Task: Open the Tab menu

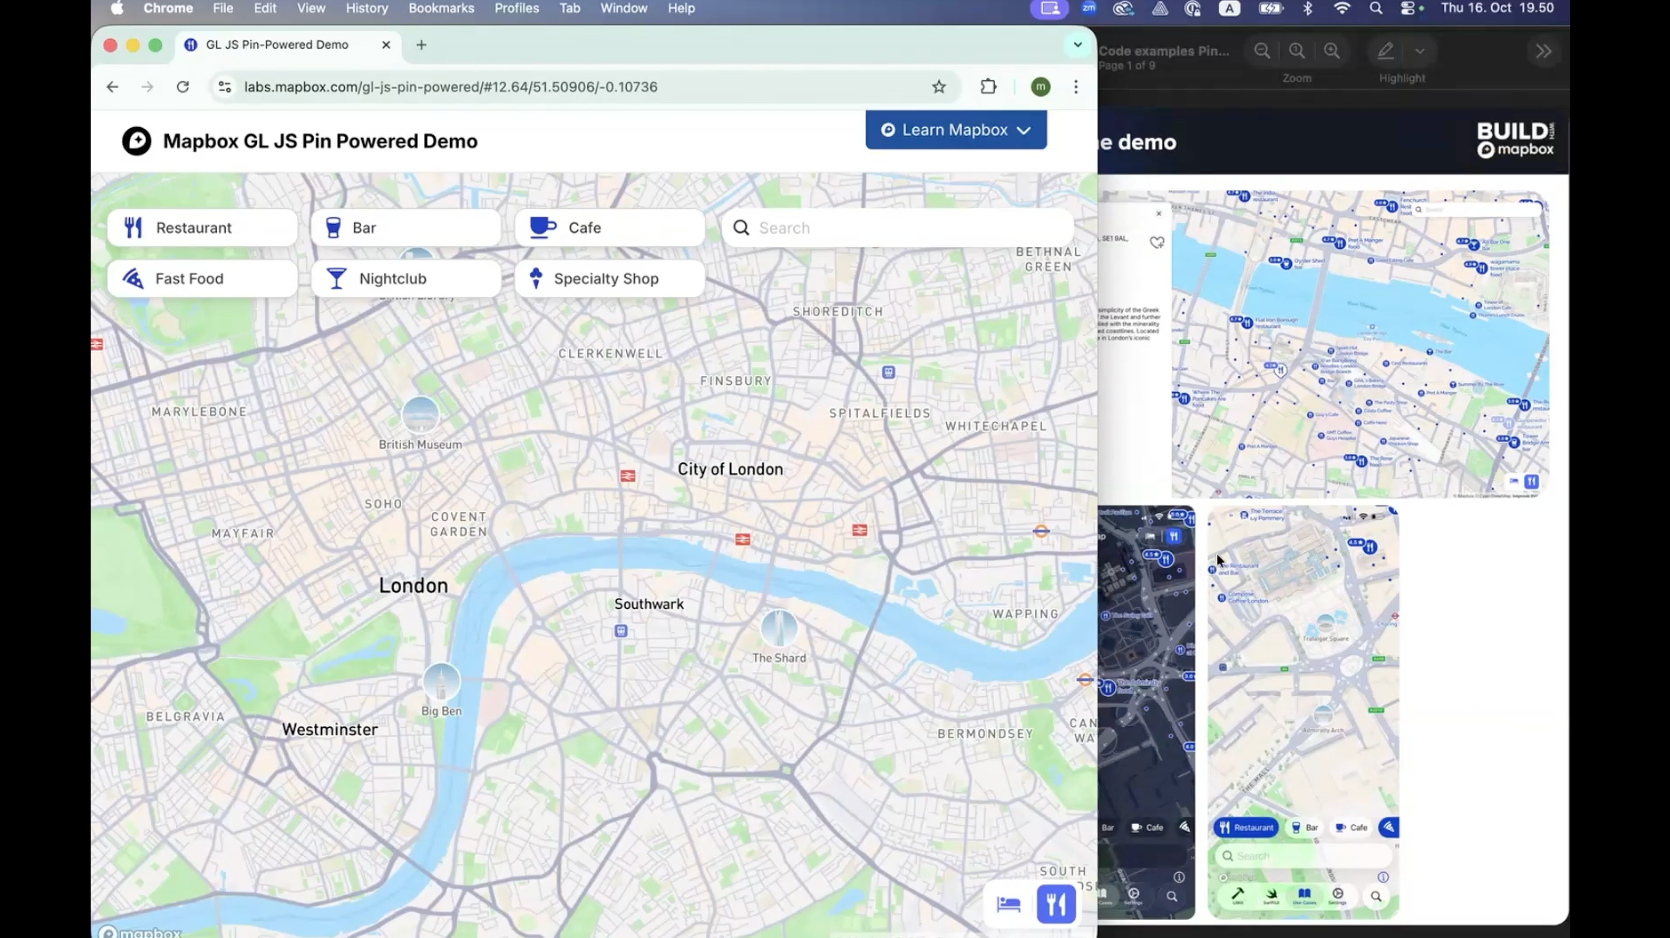Action: pos(570,8)
